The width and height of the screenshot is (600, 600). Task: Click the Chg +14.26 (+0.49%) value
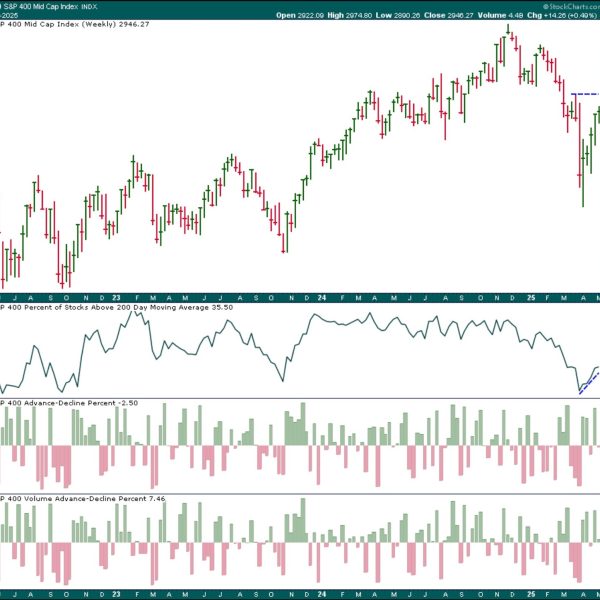pos(562,15)
